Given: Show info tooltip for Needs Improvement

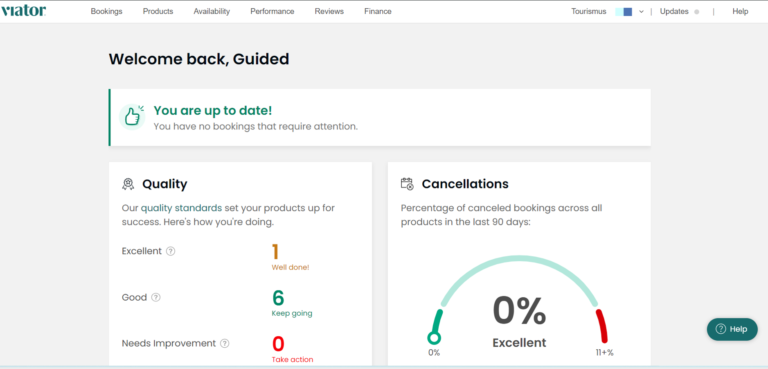Looking at the screenshot, I should pyautogui.click(x=224, y=343).
